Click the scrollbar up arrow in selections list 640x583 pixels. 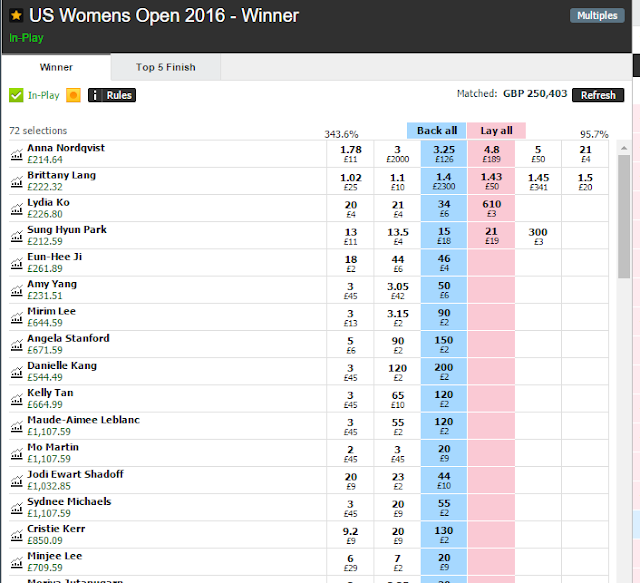point(624,148)
